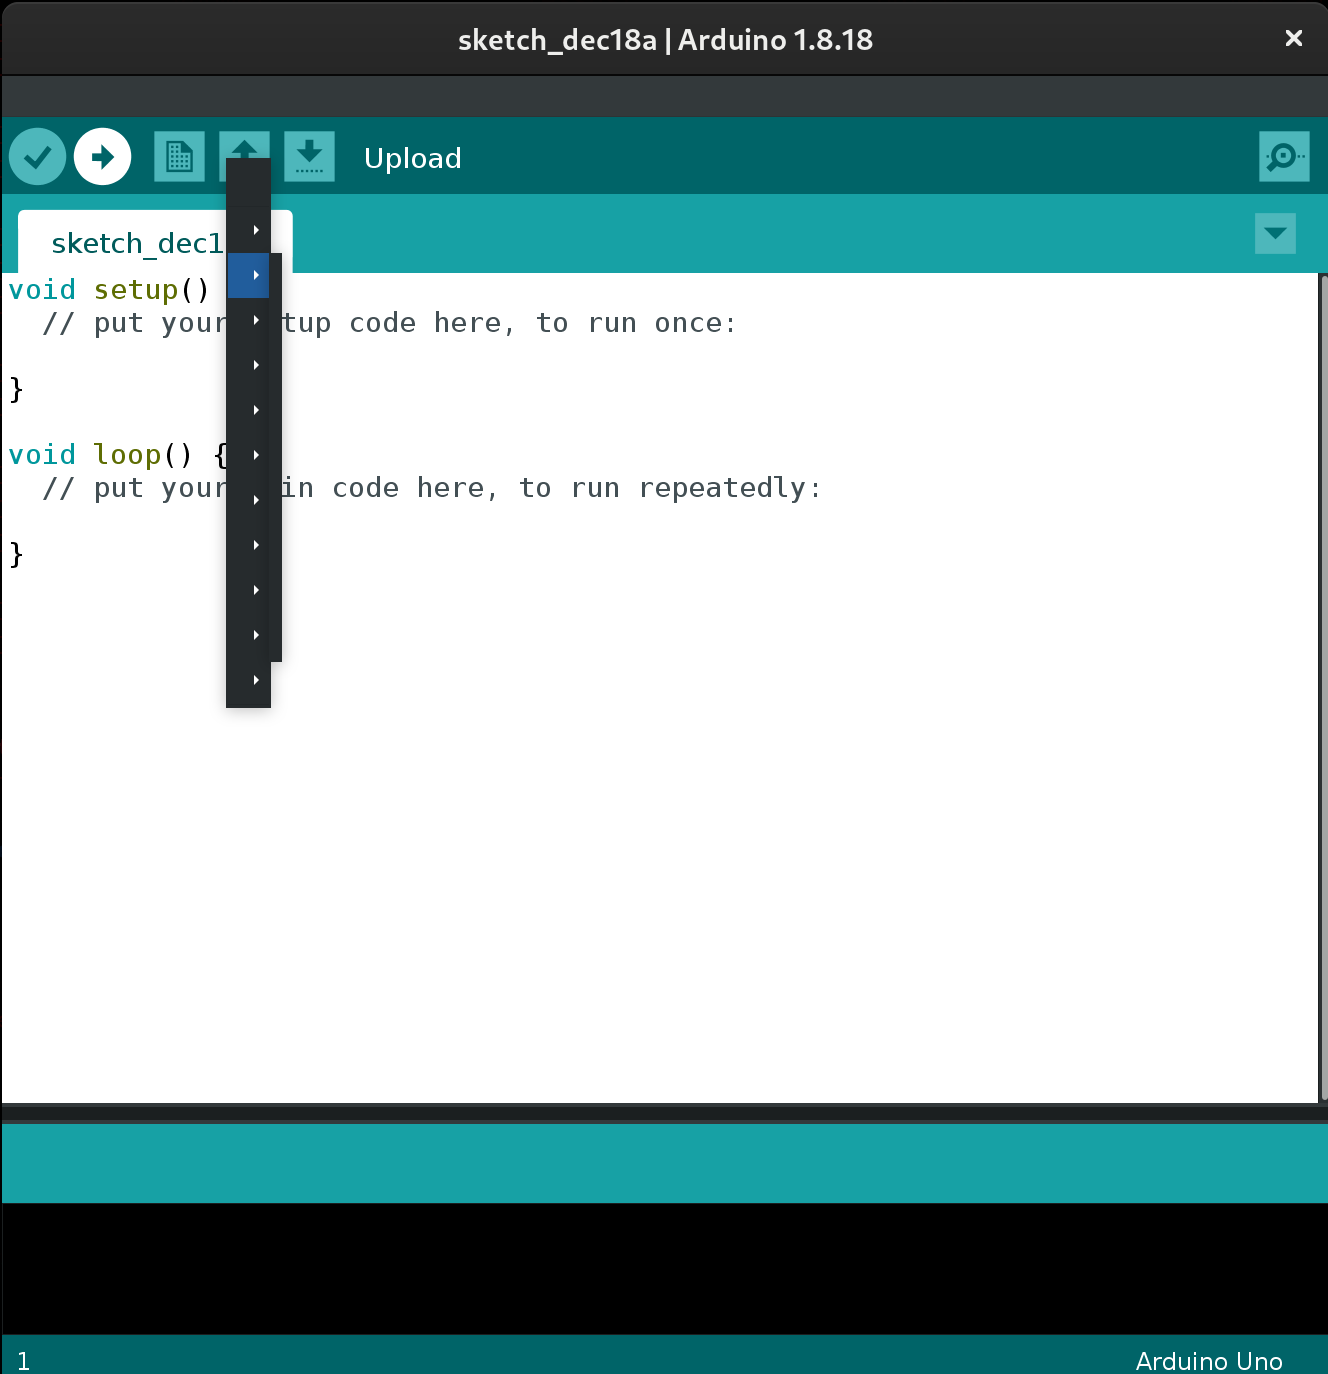The image size is (1328, 1374).
Task: Save the sketch with down-arrow icon
Action: 309,157
